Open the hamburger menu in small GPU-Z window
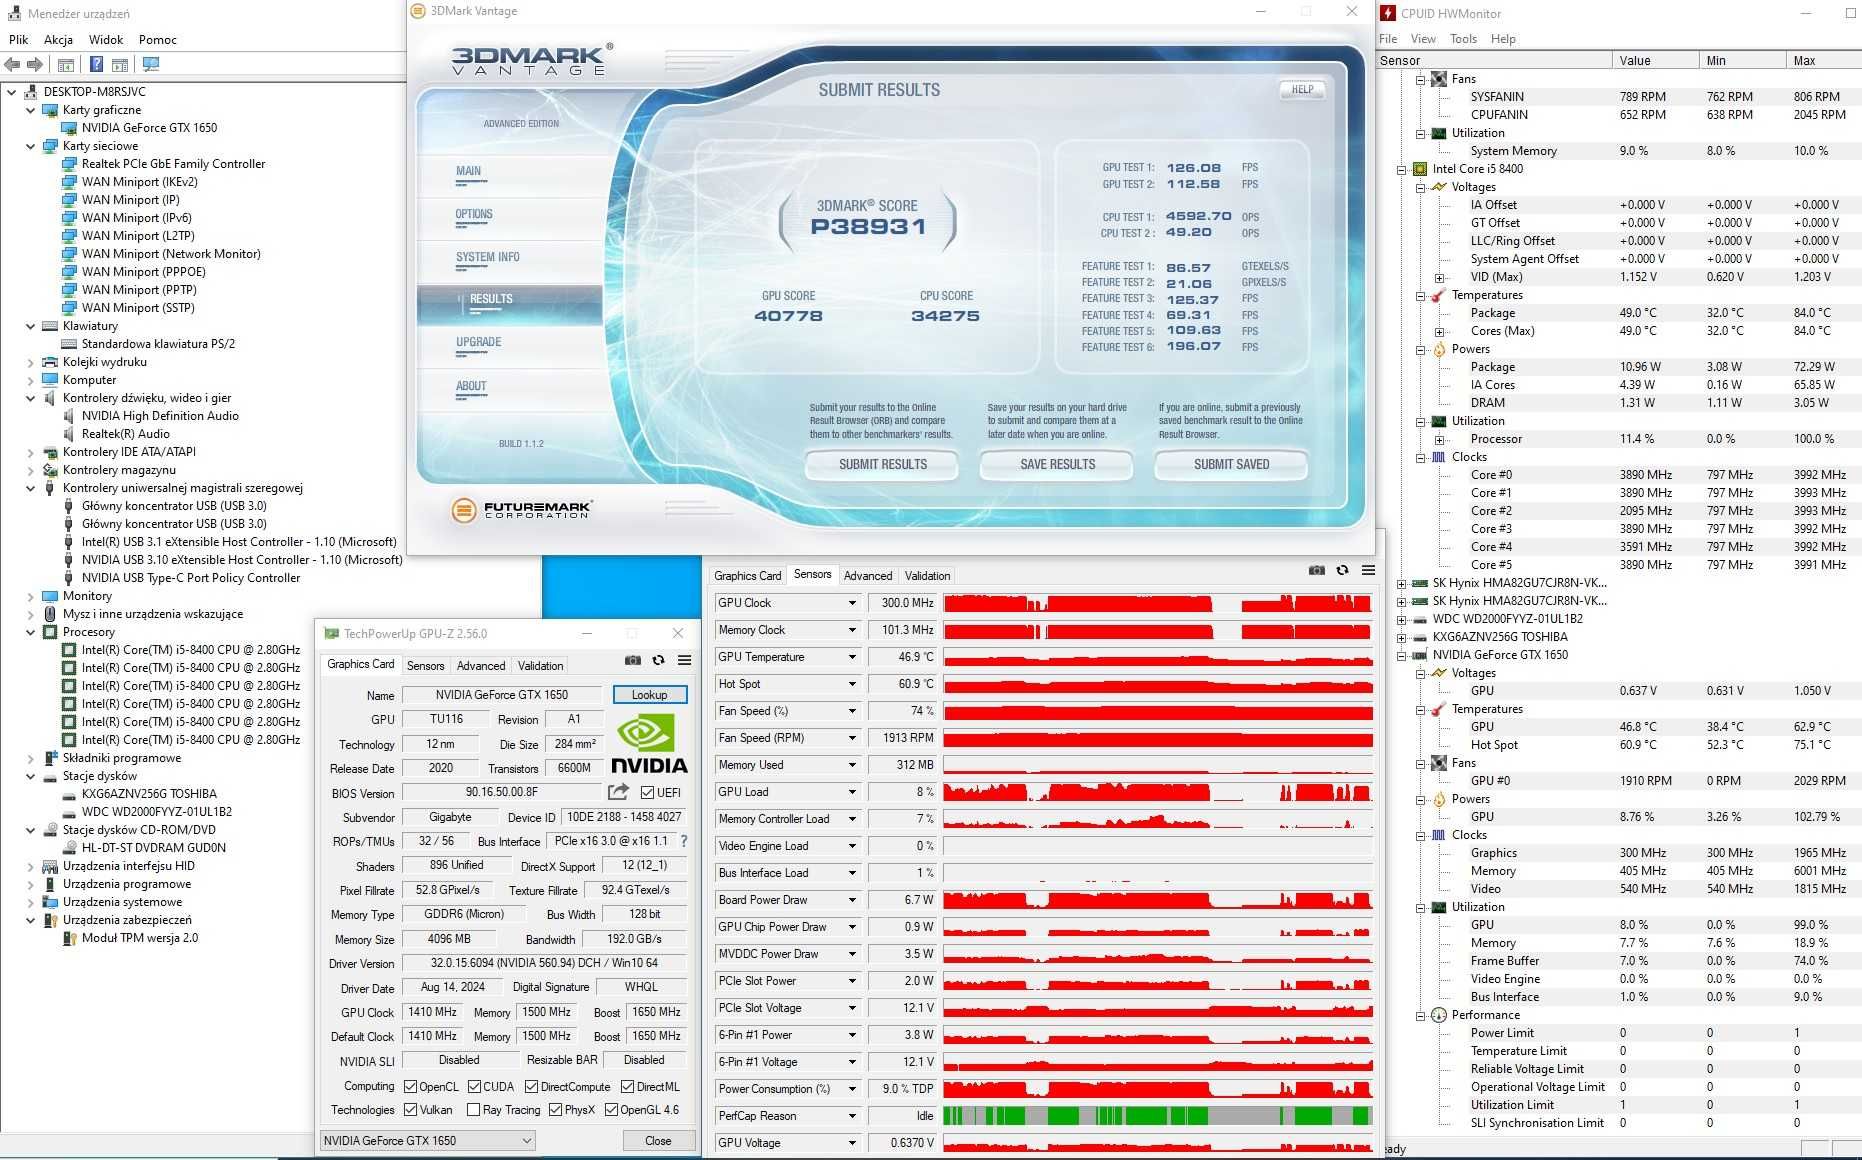Screen dimensions: 1862x1160 coord(684,660)
